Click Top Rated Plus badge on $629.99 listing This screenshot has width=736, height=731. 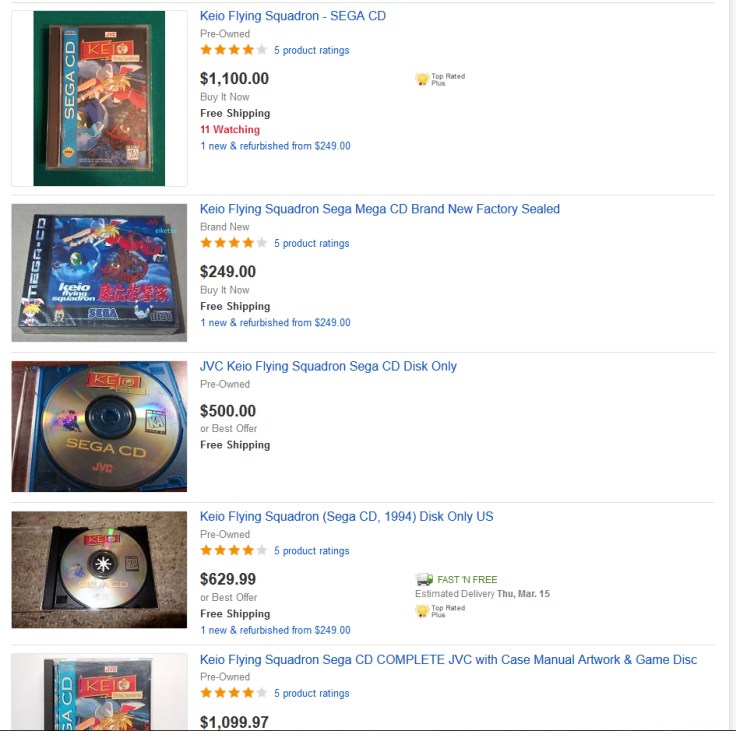[440, 611]
